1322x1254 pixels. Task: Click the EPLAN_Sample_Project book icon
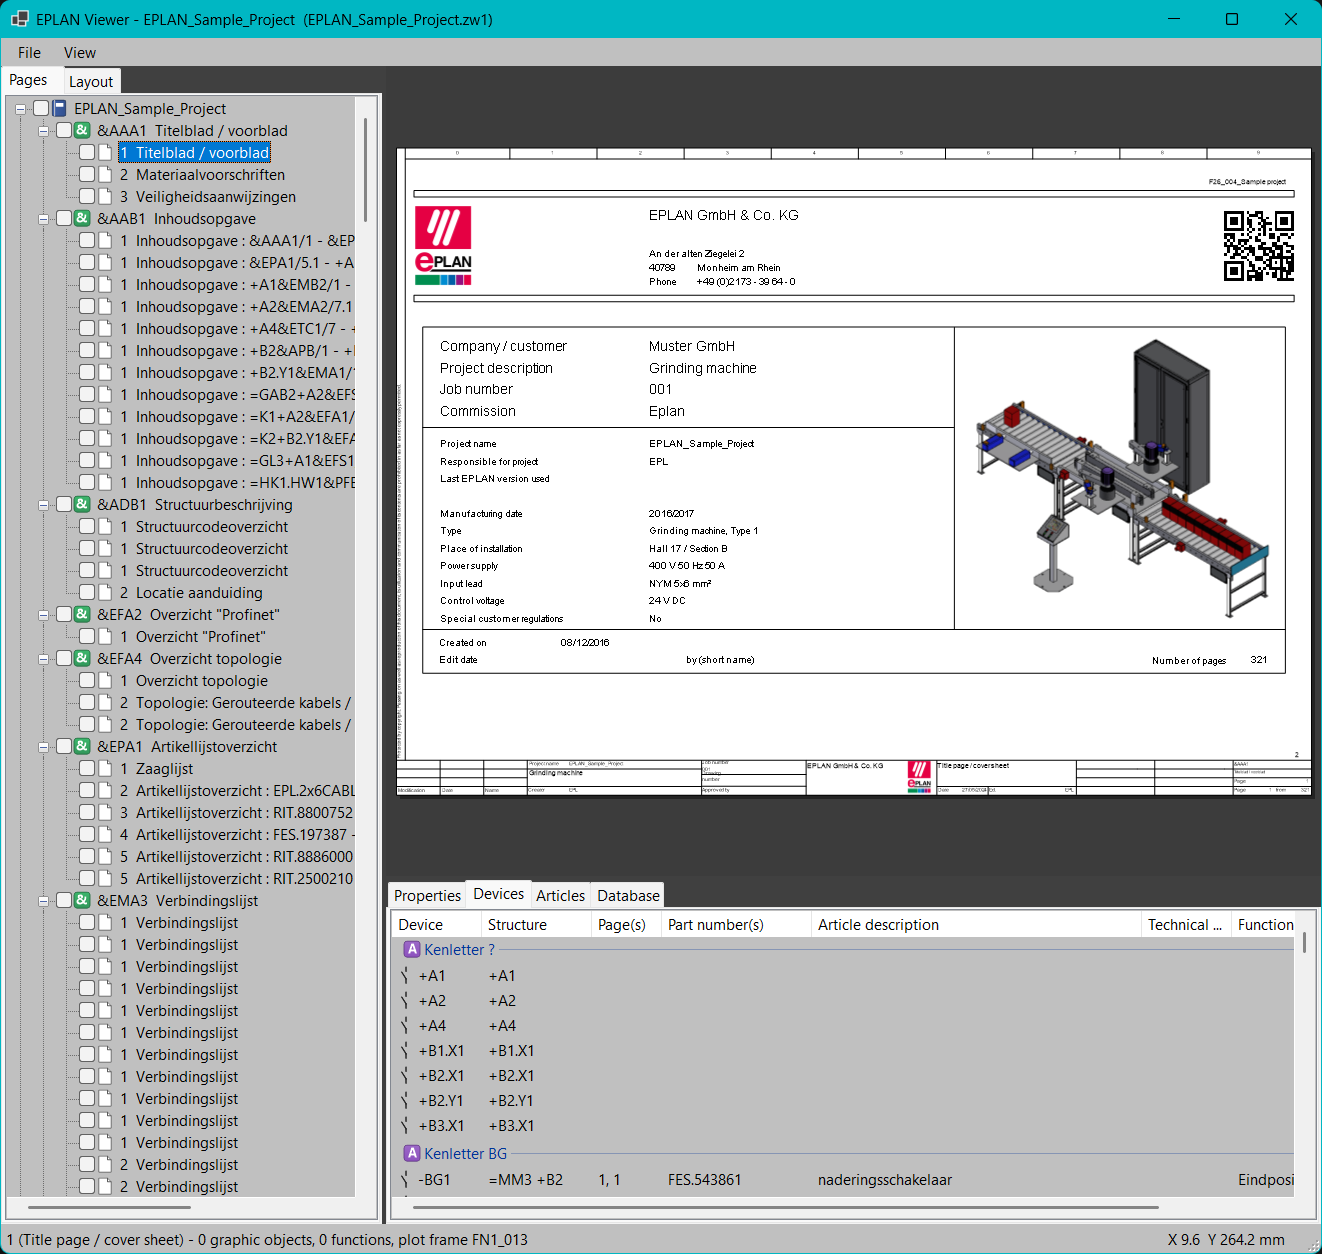coord(60,108)
